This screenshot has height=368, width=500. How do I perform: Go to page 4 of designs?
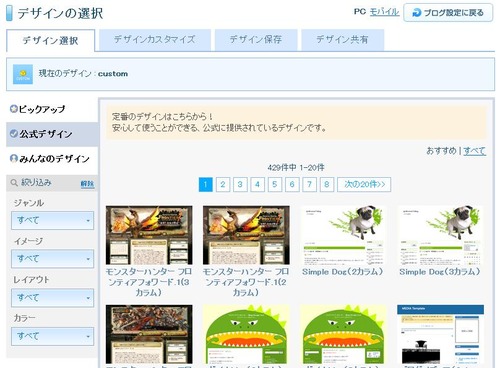[x=257, y=184]
